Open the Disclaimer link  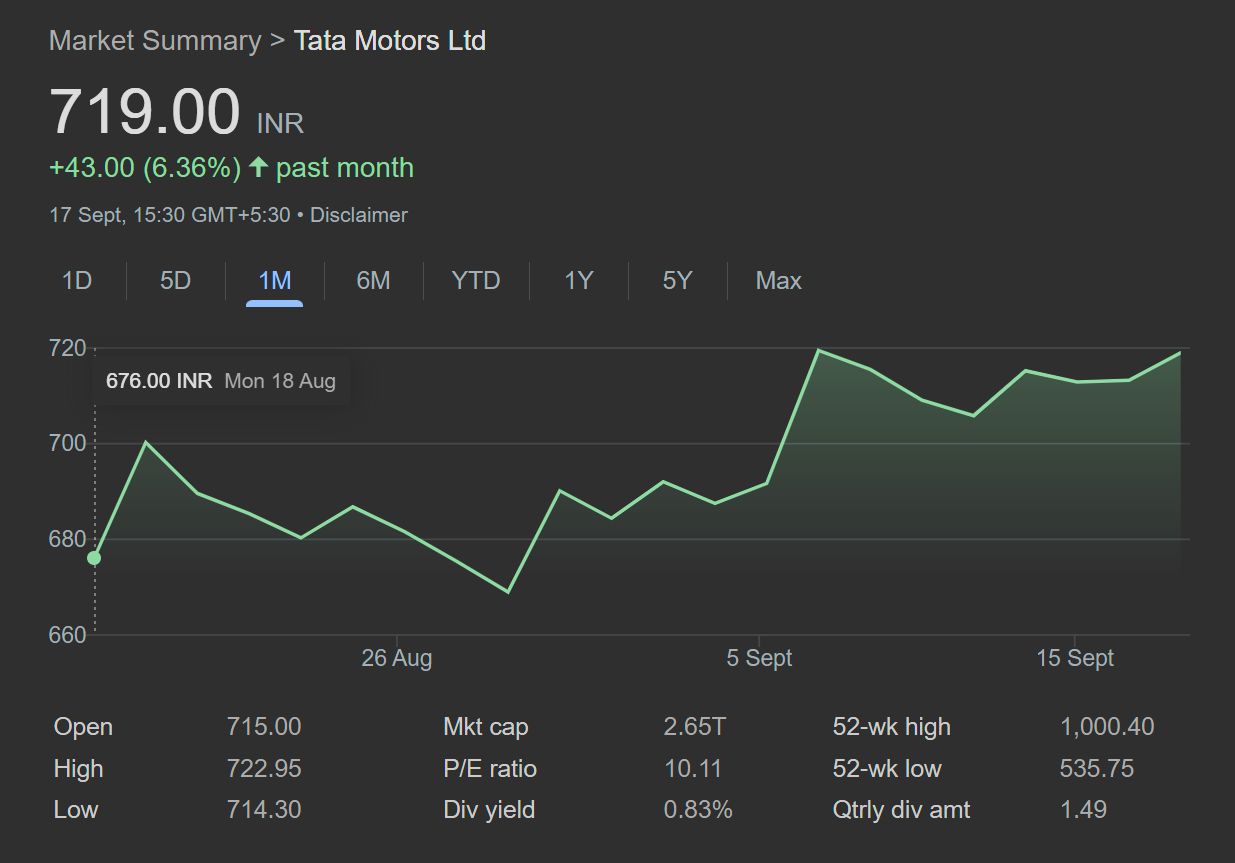(x=358, y=215)
